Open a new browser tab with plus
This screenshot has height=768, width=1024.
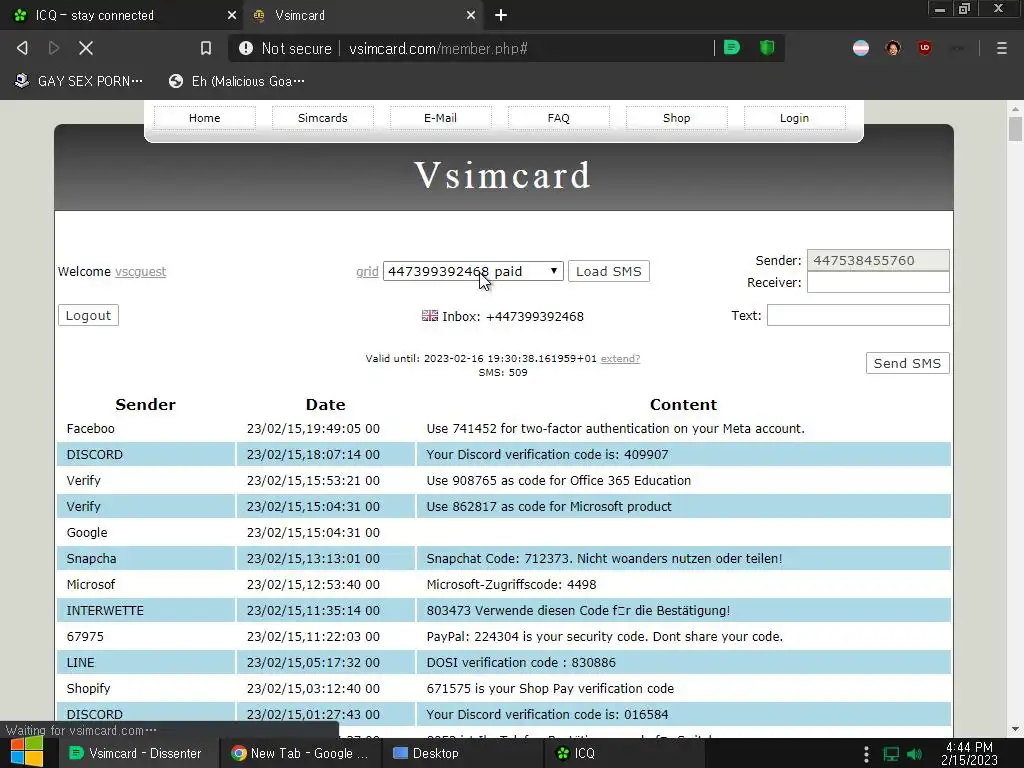click(x=501, y=15)
